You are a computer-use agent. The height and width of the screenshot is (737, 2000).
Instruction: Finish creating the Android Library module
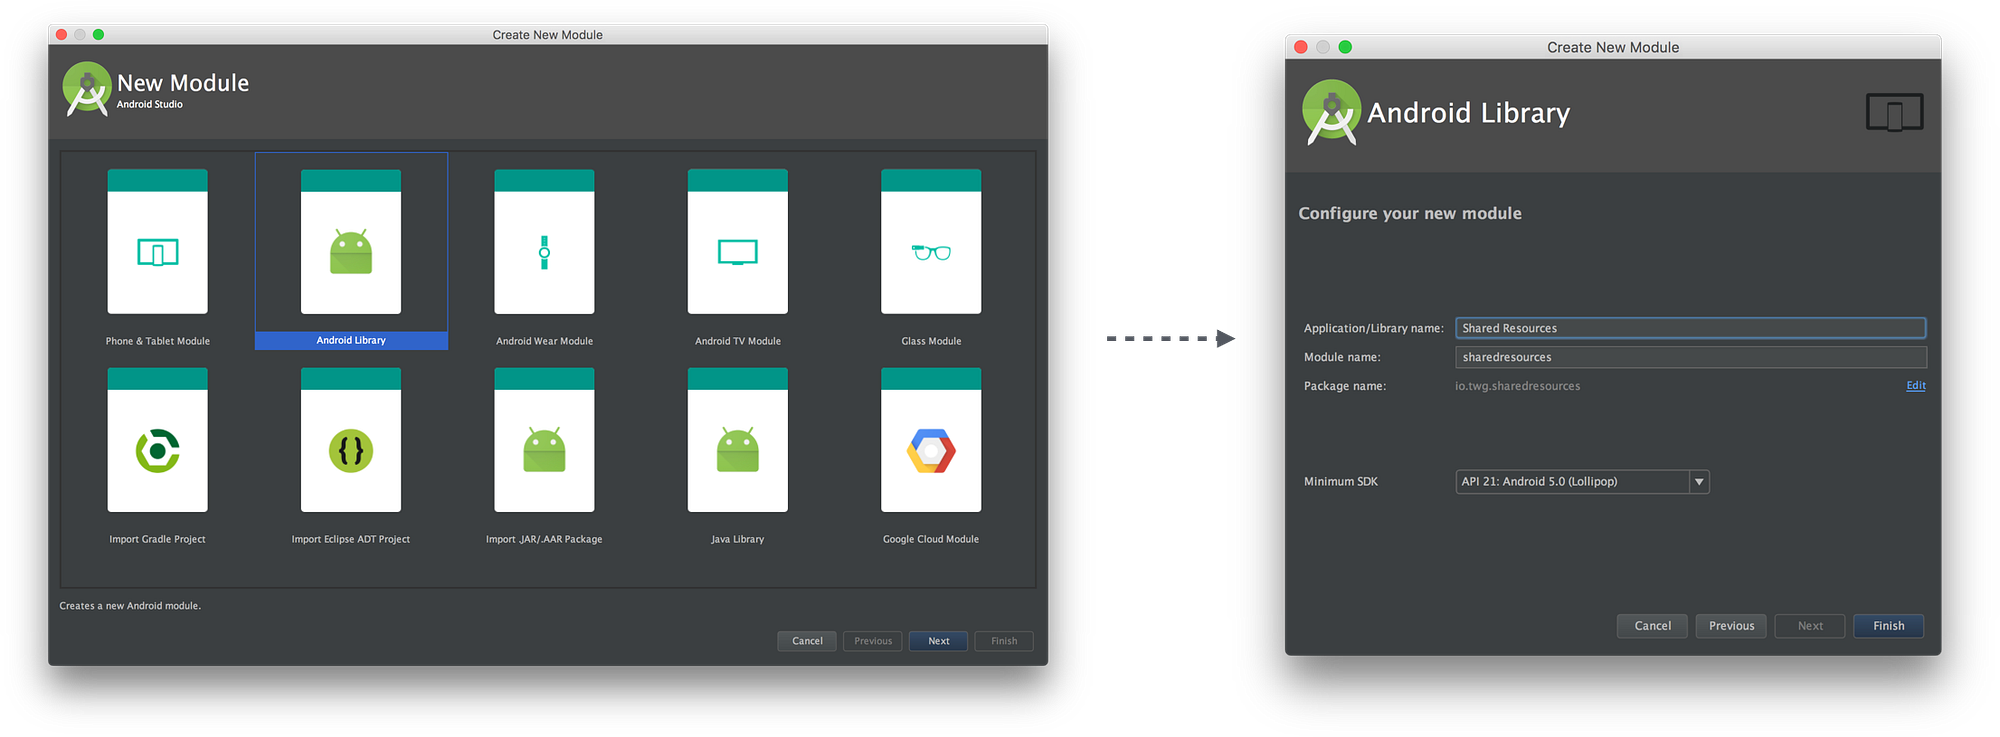point(1889,626)
